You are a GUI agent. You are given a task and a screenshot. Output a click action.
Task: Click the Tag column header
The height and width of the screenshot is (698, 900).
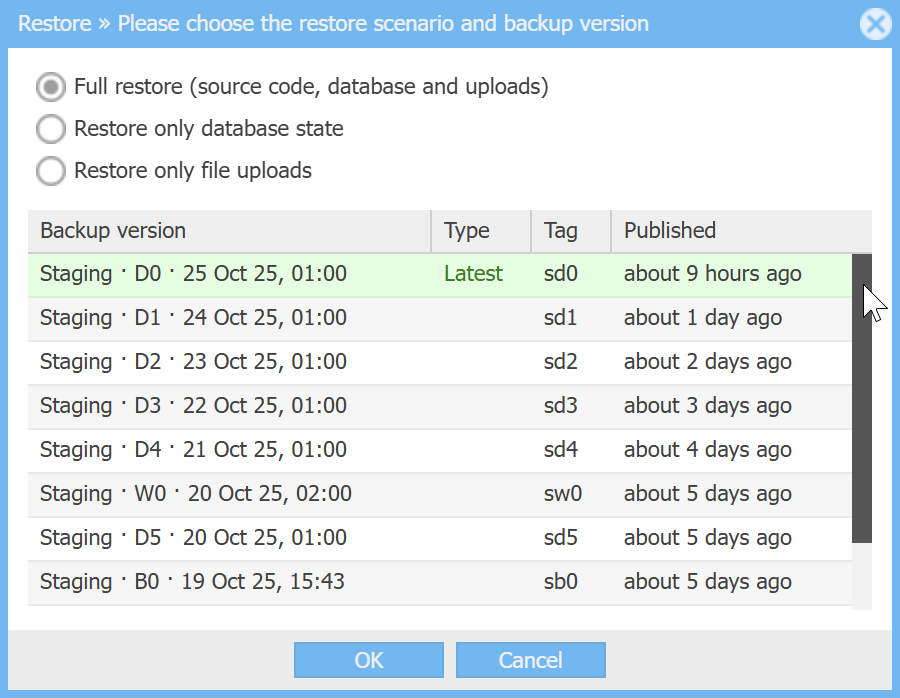click(561, 231)
